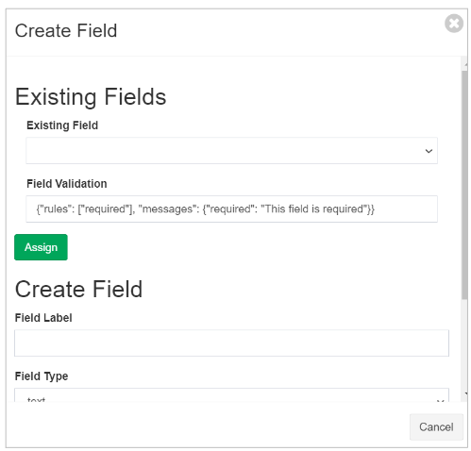Click the chevron arrow in Existing Field select
The height and width of the screenshot is (451, 471).
(429, 151)
